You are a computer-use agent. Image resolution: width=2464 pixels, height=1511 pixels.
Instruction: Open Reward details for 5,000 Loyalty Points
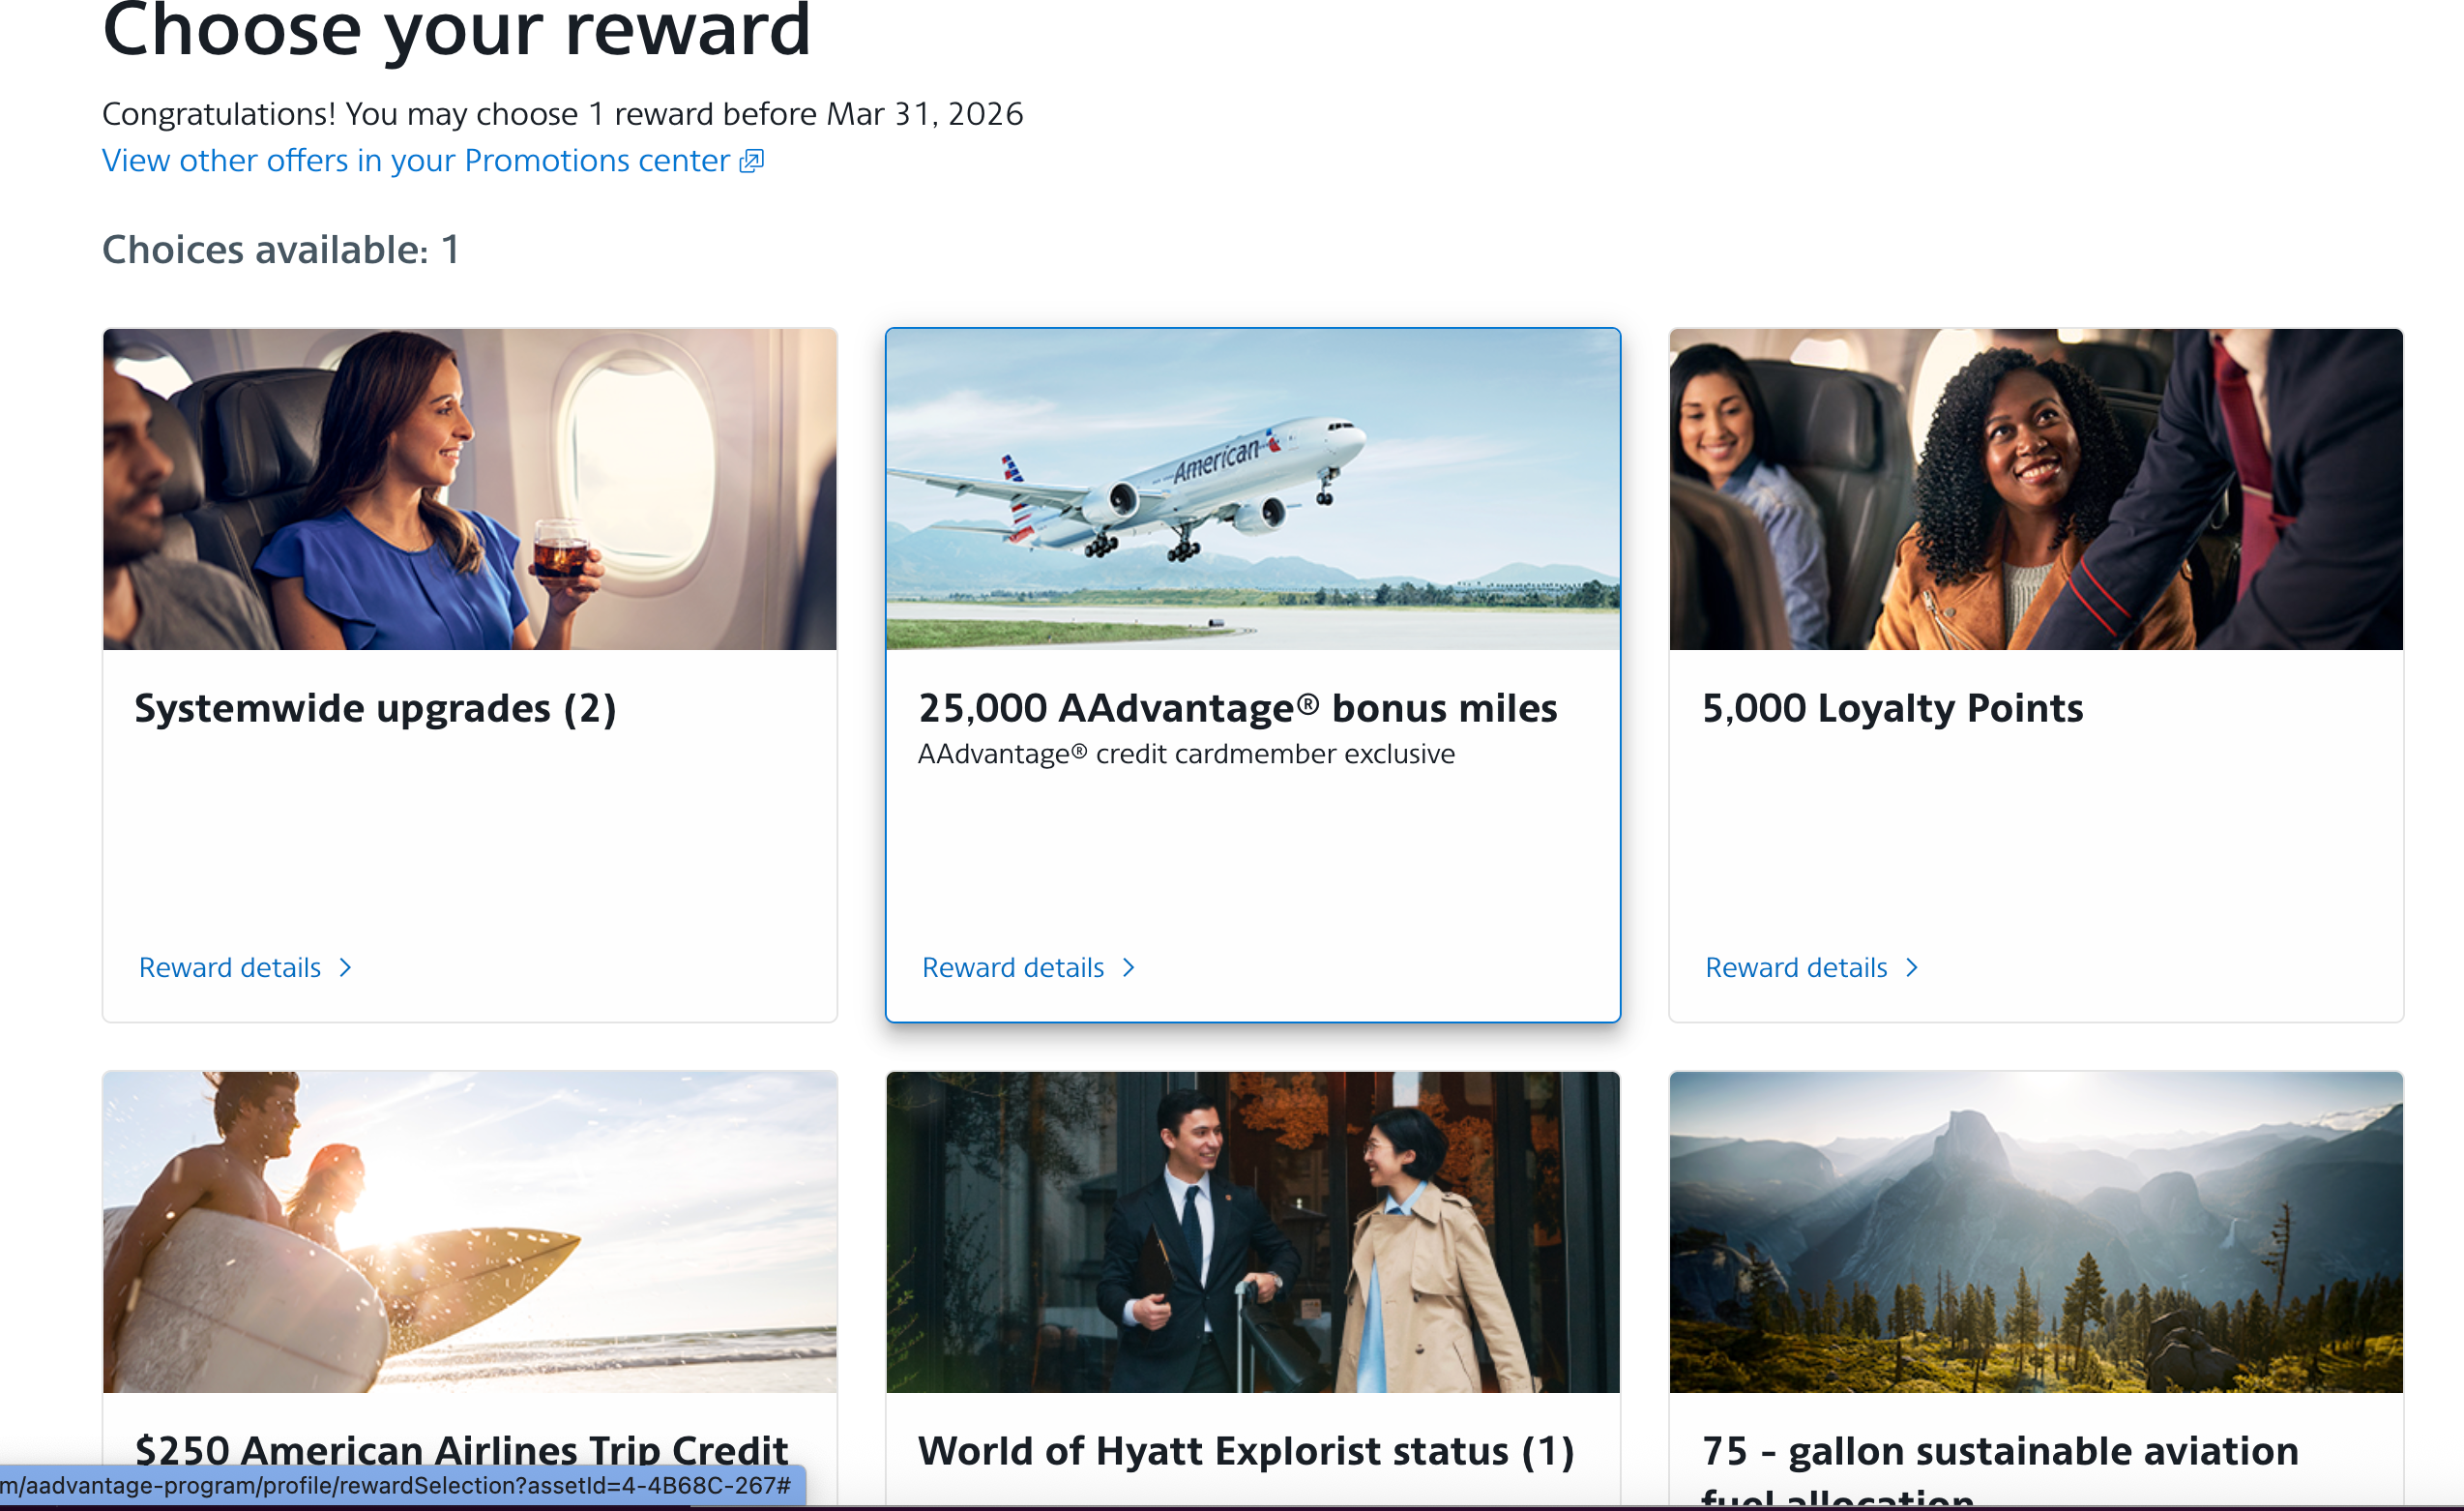1795,967
